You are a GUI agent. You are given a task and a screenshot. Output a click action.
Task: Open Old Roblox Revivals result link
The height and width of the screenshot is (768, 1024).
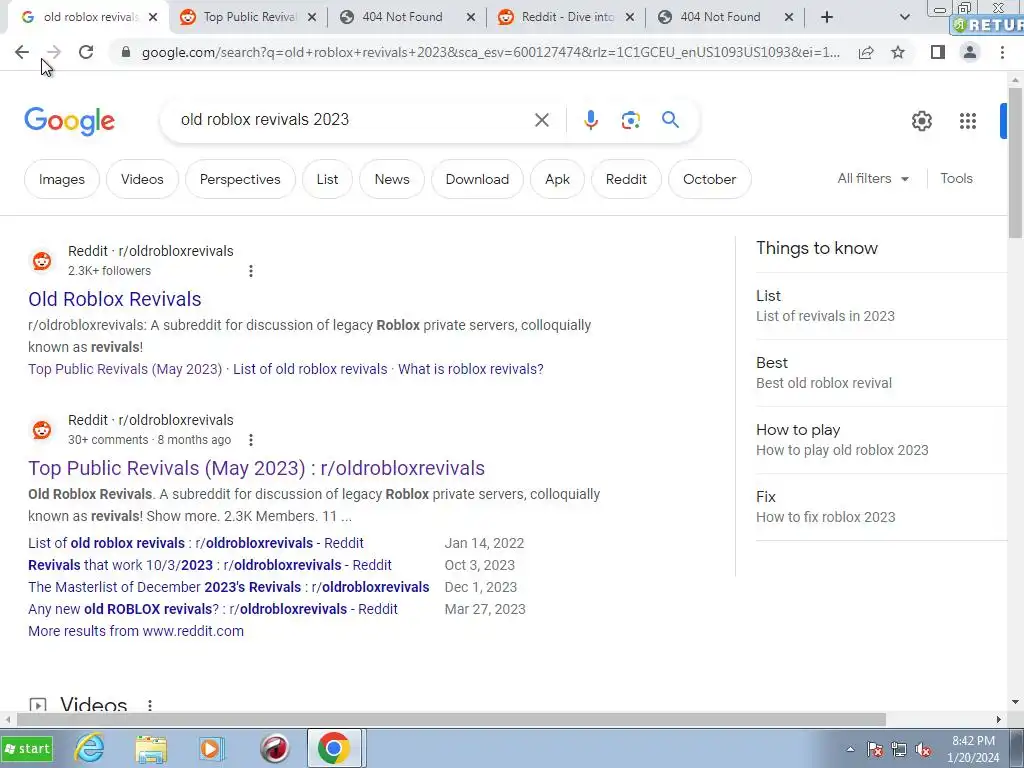coord(114,299)
